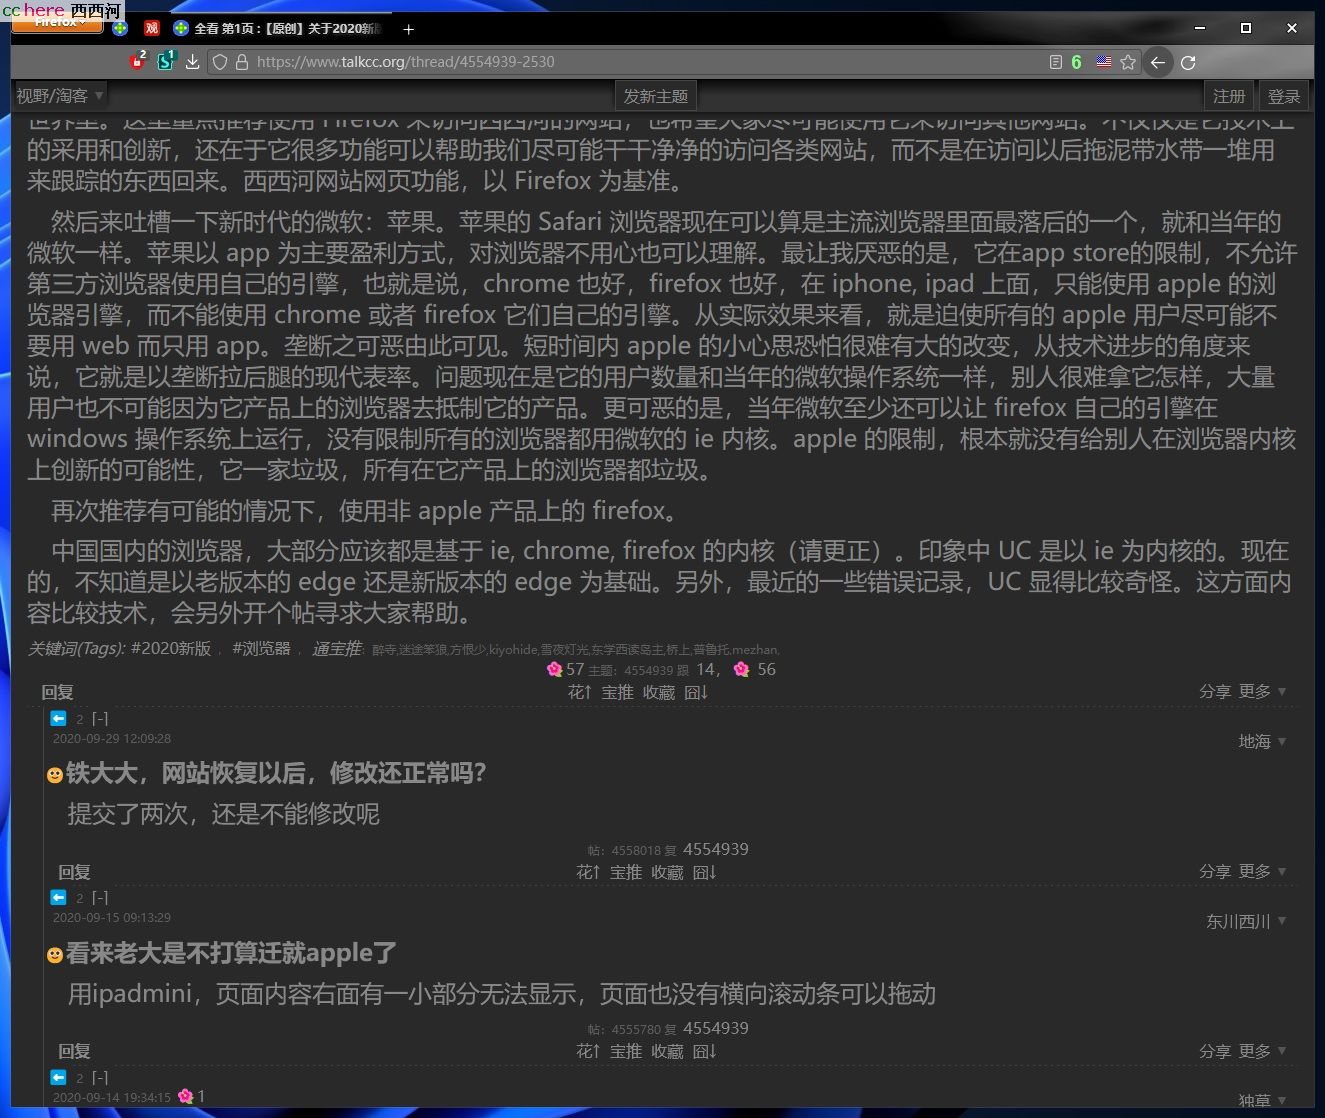The image size is (1325, 1118).
Task: Click the blue arrow icon above 2020-09-15 09:13:29
Action: point(58,897)
